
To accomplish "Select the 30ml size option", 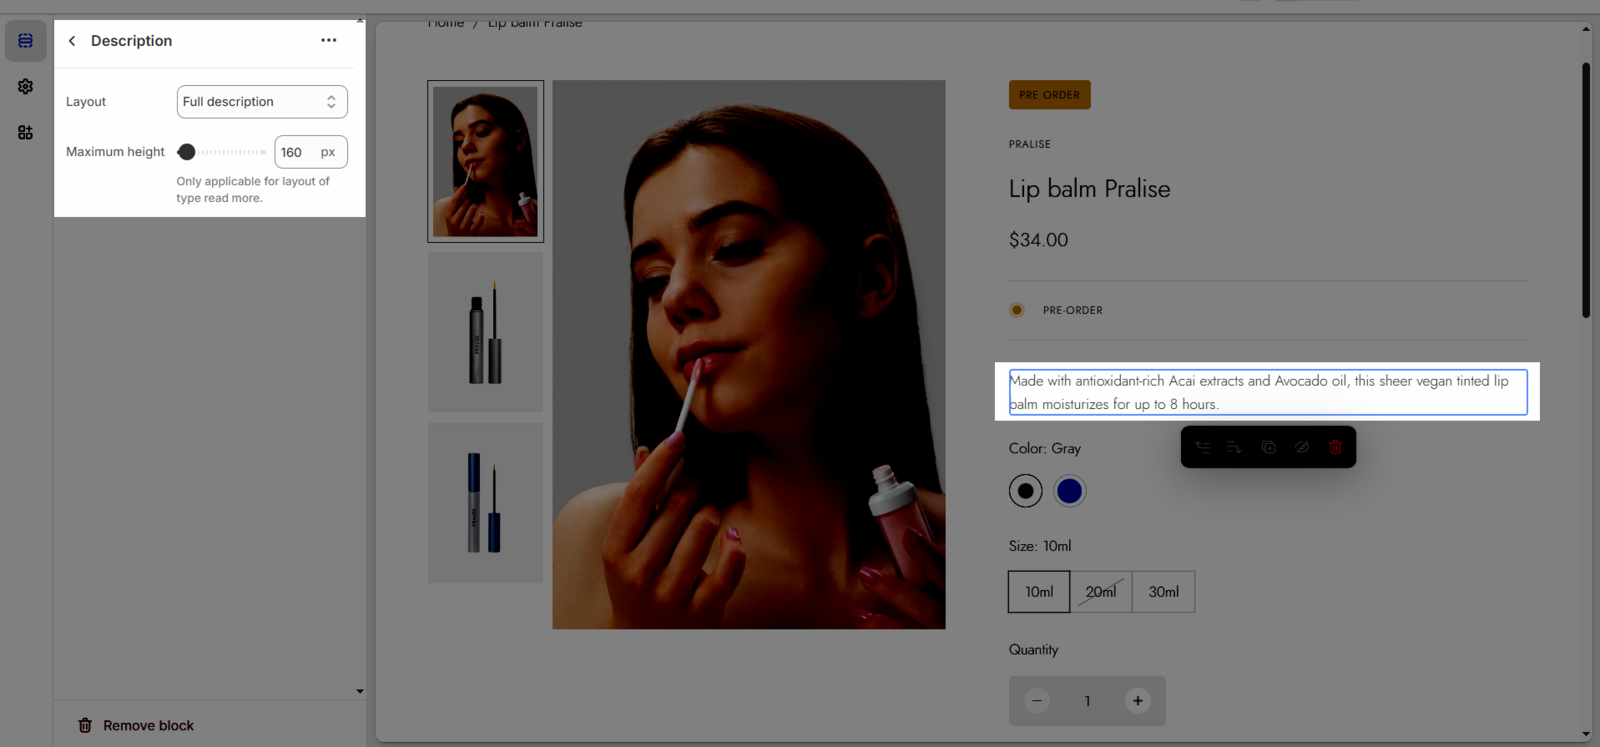I will (1163, 592).
